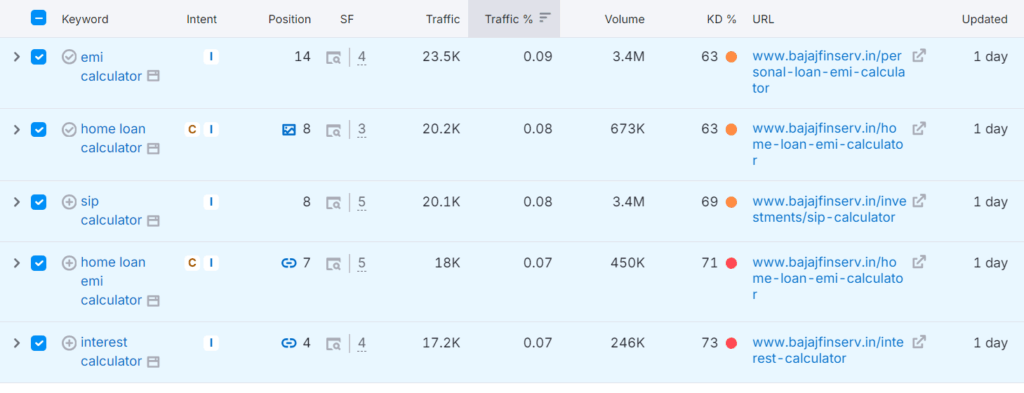This screenshot has height=393, width=1024.
Task: Click SF count 4 in emi calculator row
Action: tap(362, 57)
